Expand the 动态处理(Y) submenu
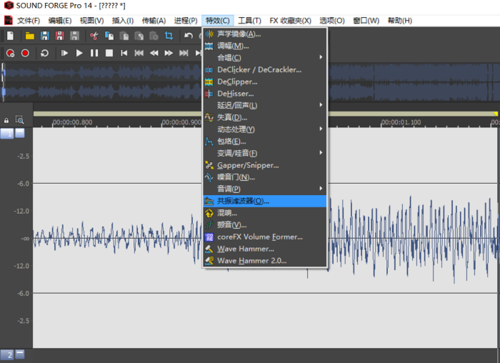The width and height of the screenshot is (500, 363). 265,129
